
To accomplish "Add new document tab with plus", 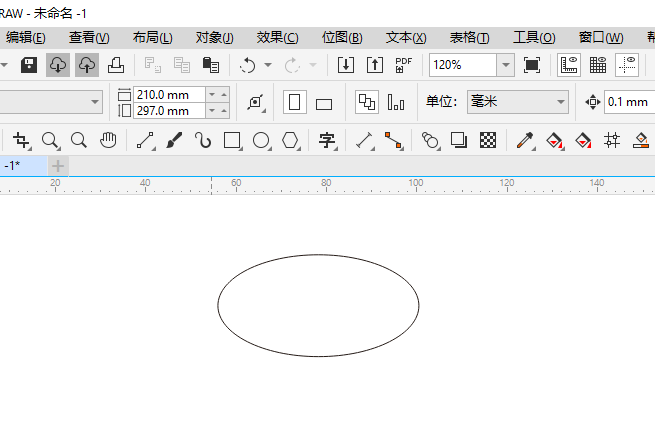I will pos(58,166).
